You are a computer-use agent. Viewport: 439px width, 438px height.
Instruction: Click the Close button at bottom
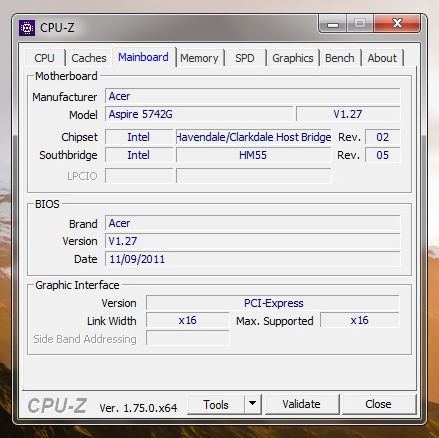(378, 404)
